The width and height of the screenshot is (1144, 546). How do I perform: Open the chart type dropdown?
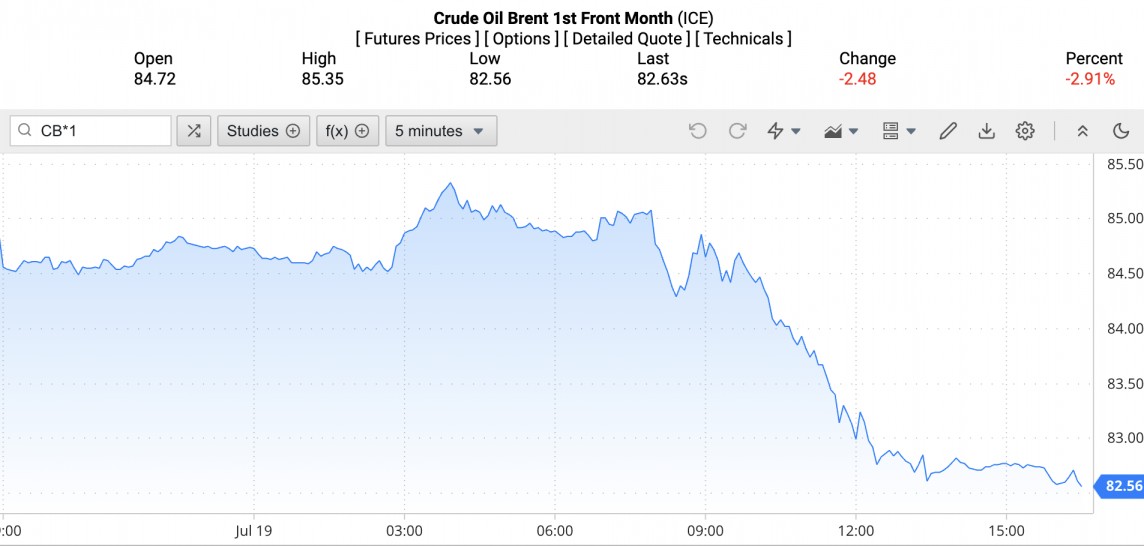pyautogui.click(x=841, y=131)
